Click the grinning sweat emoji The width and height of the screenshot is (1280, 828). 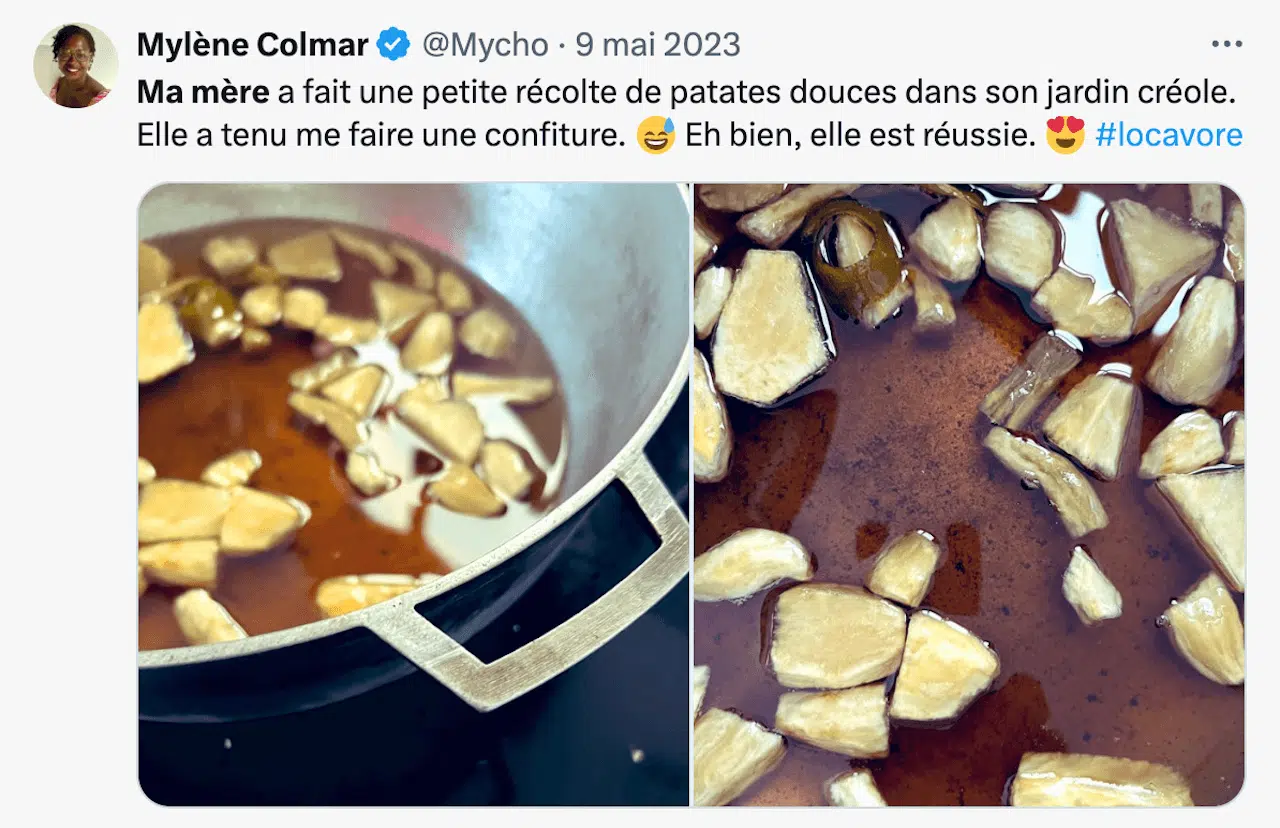coord(656,135)
